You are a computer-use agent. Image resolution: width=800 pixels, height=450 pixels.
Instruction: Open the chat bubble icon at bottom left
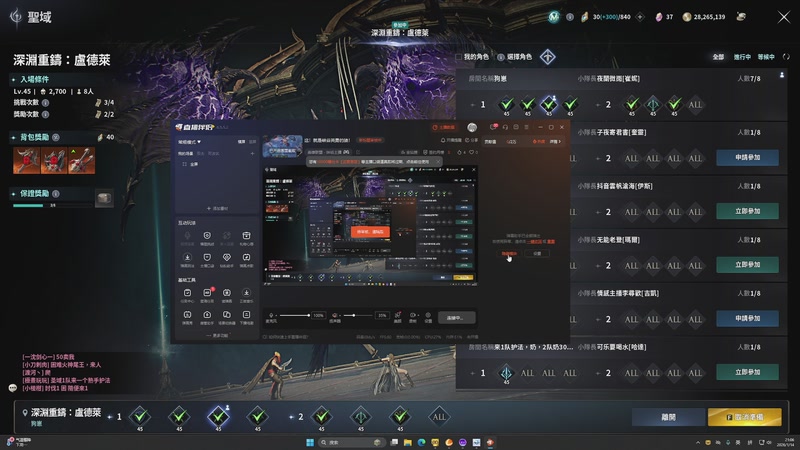pyautogui.click(x=13, y=388)
